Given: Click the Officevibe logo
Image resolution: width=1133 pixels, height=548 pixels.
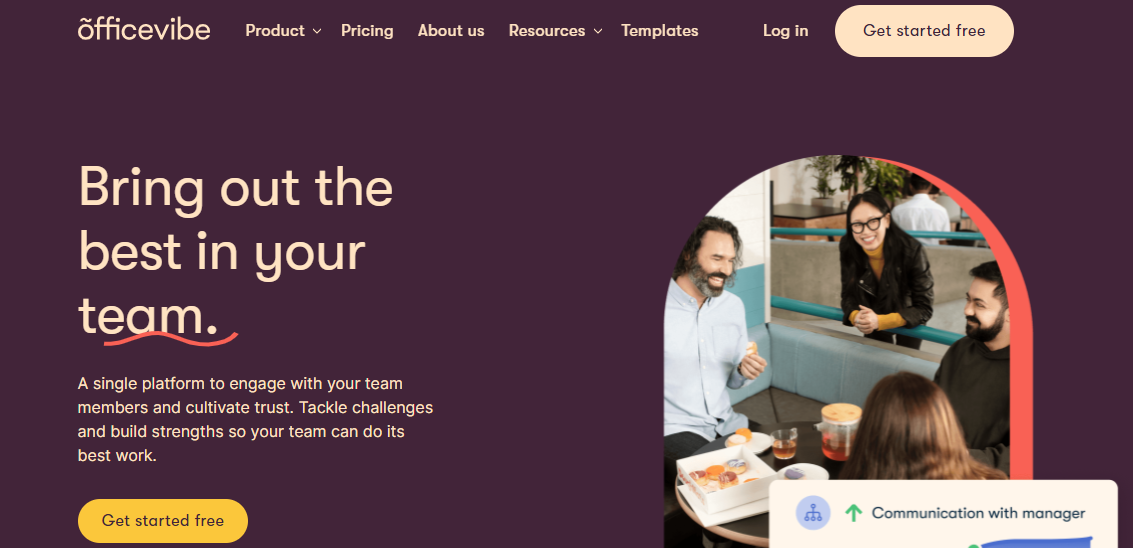Looking at the screenshot, I should (144, 29).
